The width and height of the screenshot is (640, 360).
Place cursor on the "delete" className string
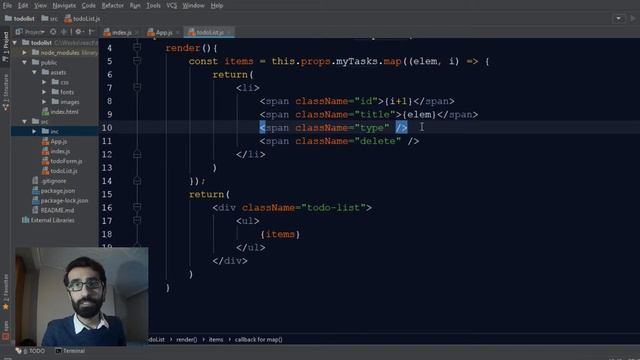[x=378, y=141]
